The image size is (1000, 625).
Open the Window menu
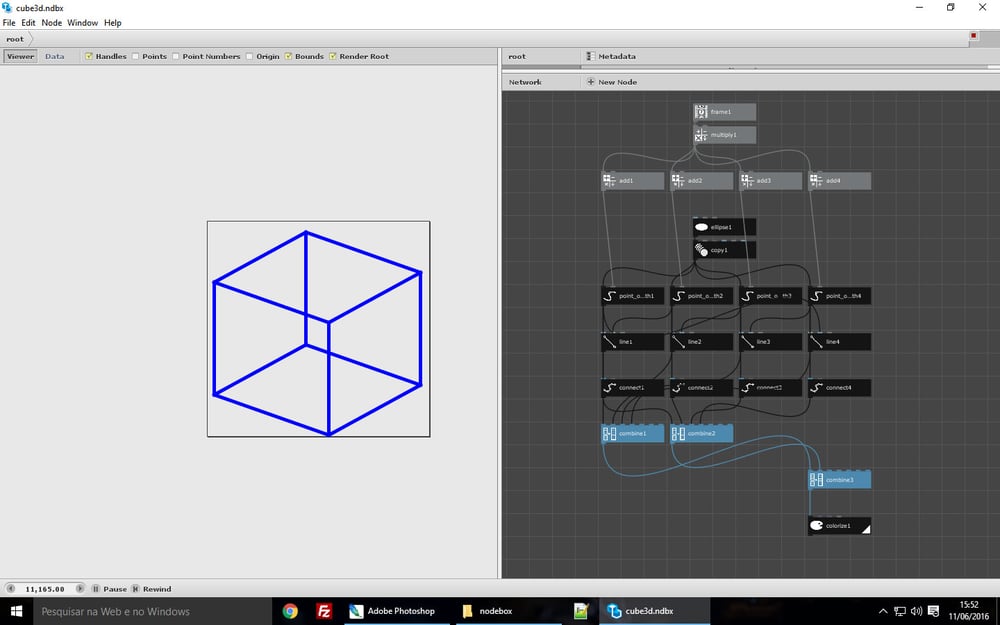pyautogui.click(x=83, y=22)
